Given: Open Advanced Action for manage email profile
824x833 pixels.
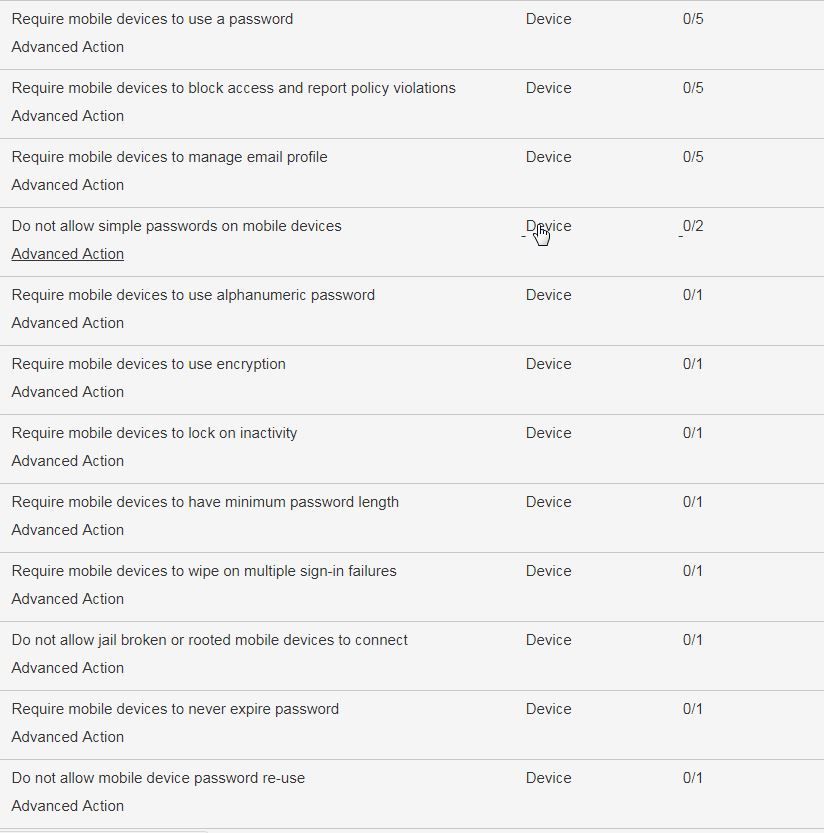Looking at the screenshot, I should click(67, 185).
